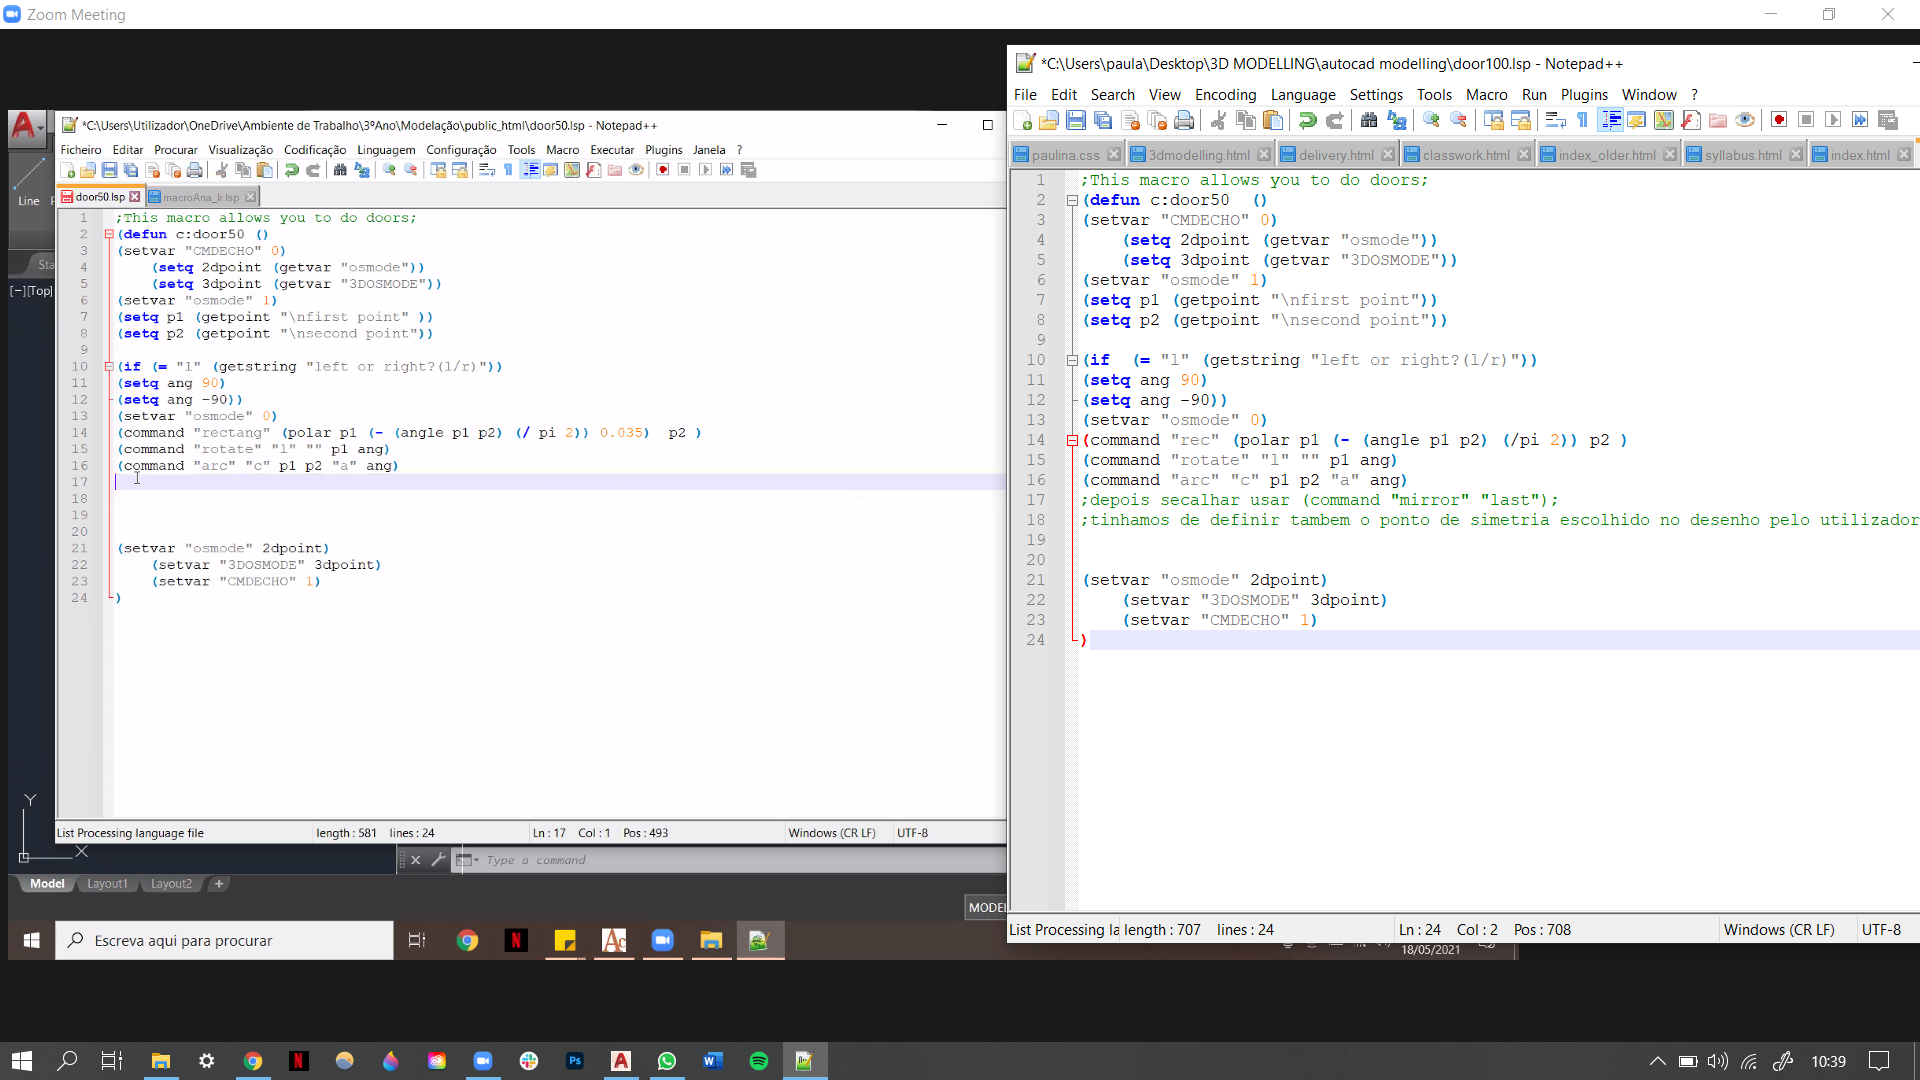Toggle Show All Characters in door50.lsp toolbar
Screen dimensions: 1920x1080
click(508, 171)
